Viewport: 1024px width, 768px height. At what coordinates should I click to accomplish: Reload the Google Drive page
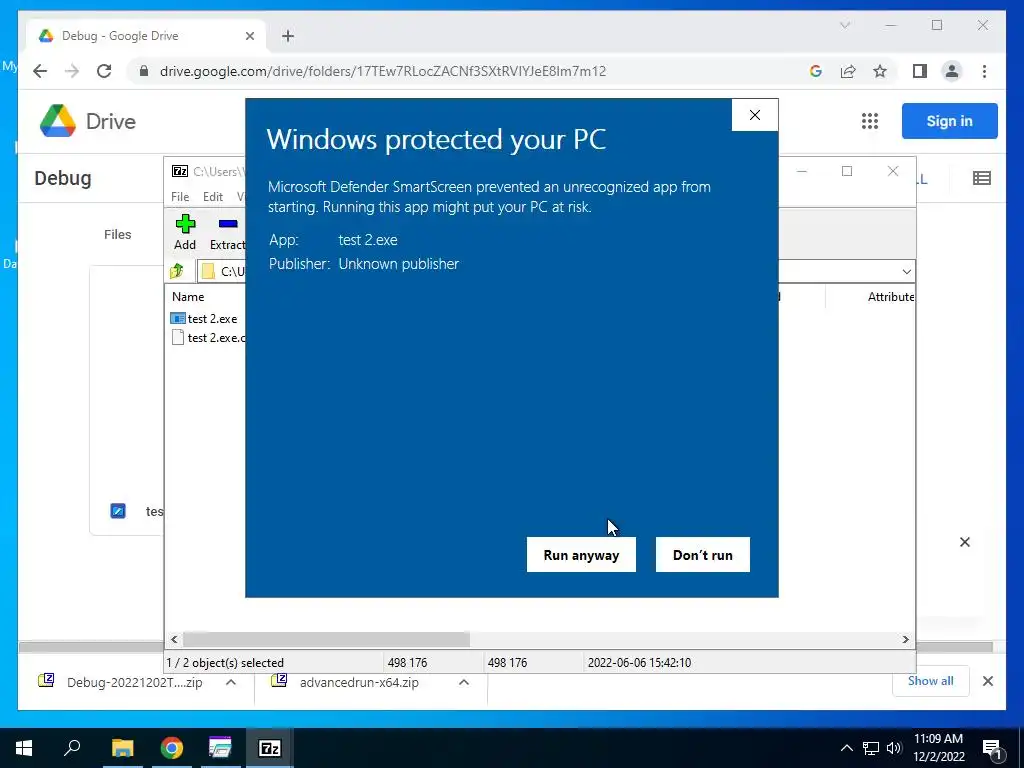point(104,71)
